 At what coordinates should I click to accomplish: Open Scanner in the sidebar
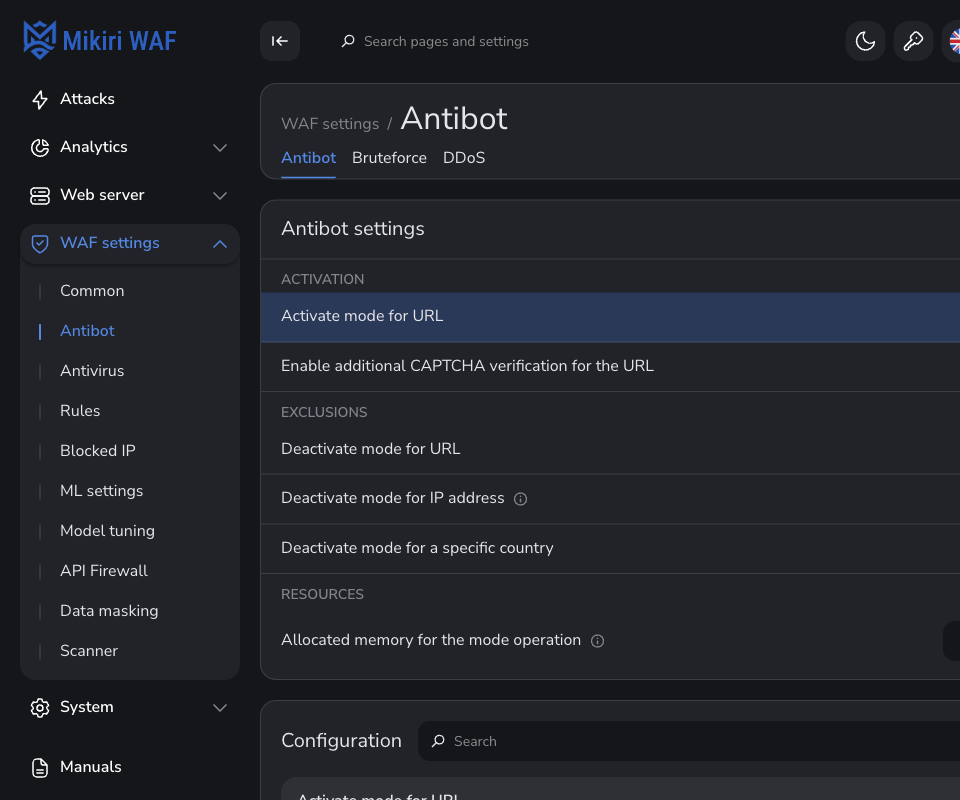click(x=89, y=651)
